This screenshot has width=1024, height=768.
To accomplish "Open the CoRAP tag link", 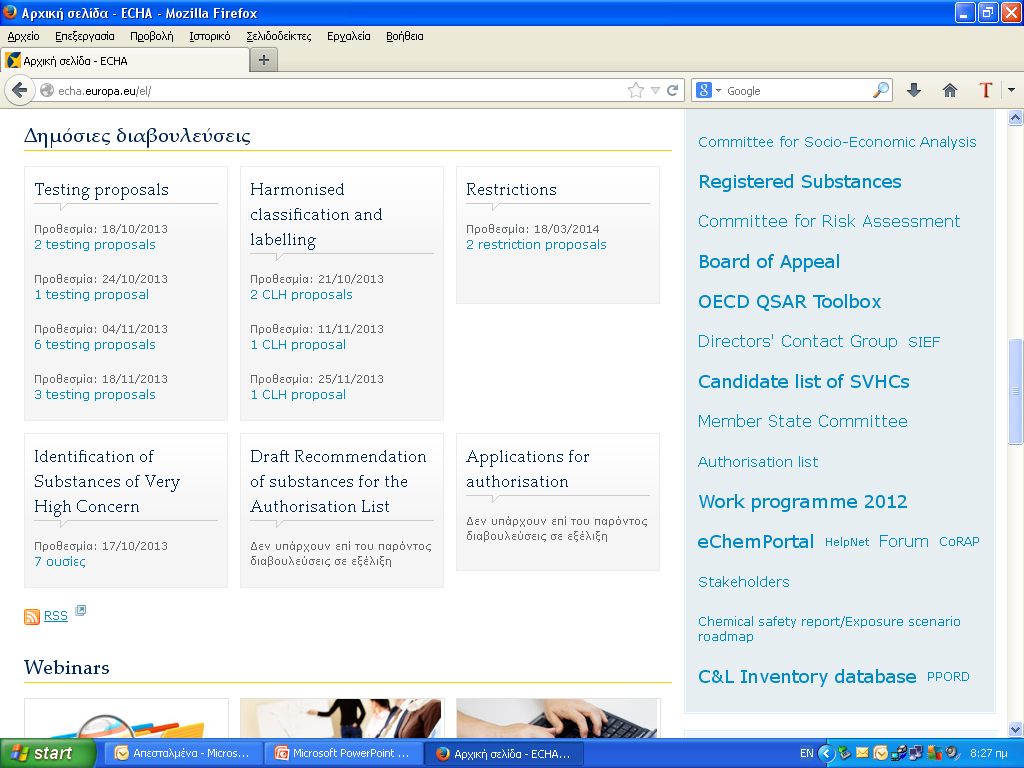I will tap(959, 541).
